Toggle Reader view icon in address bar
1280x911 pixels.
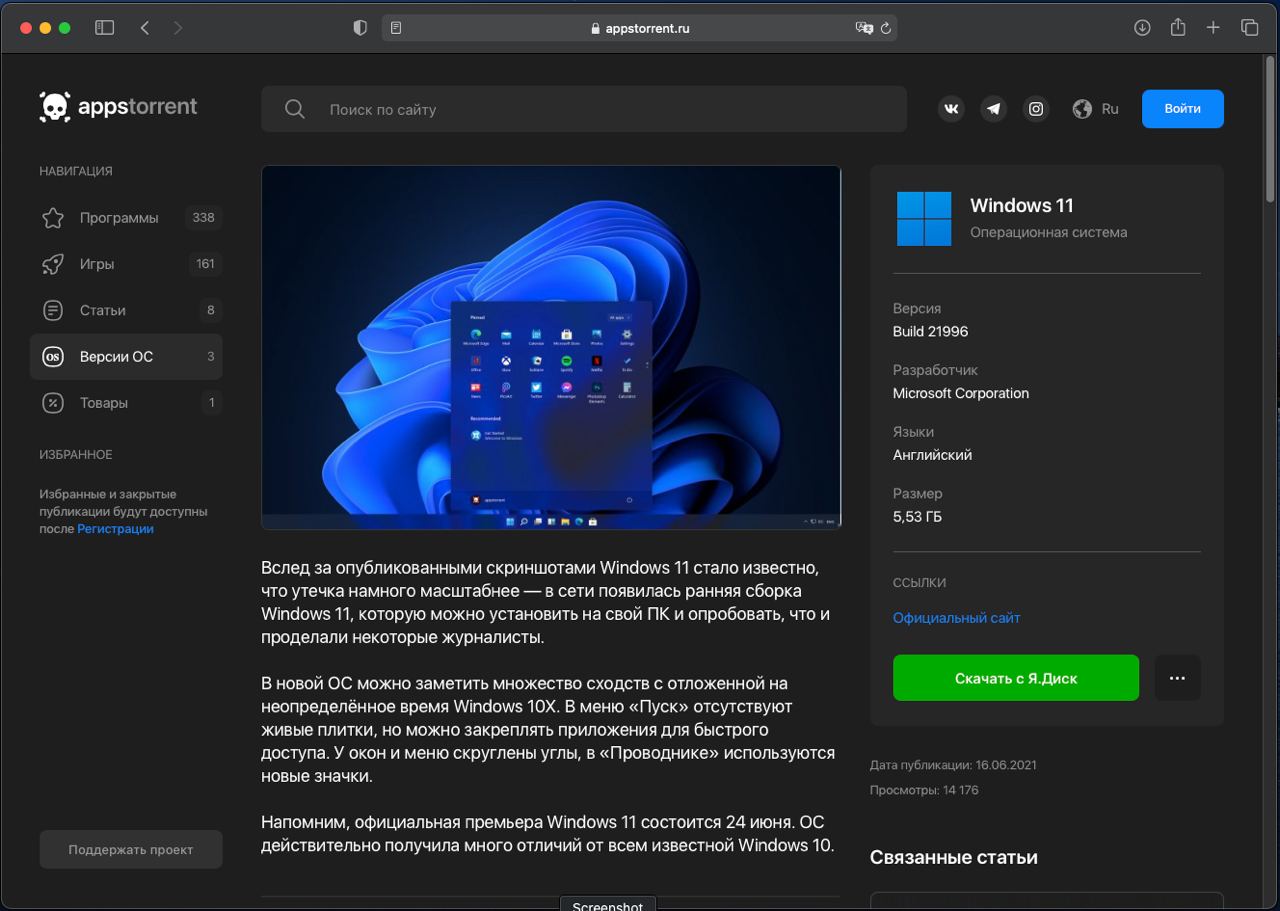tap(396, 28)
